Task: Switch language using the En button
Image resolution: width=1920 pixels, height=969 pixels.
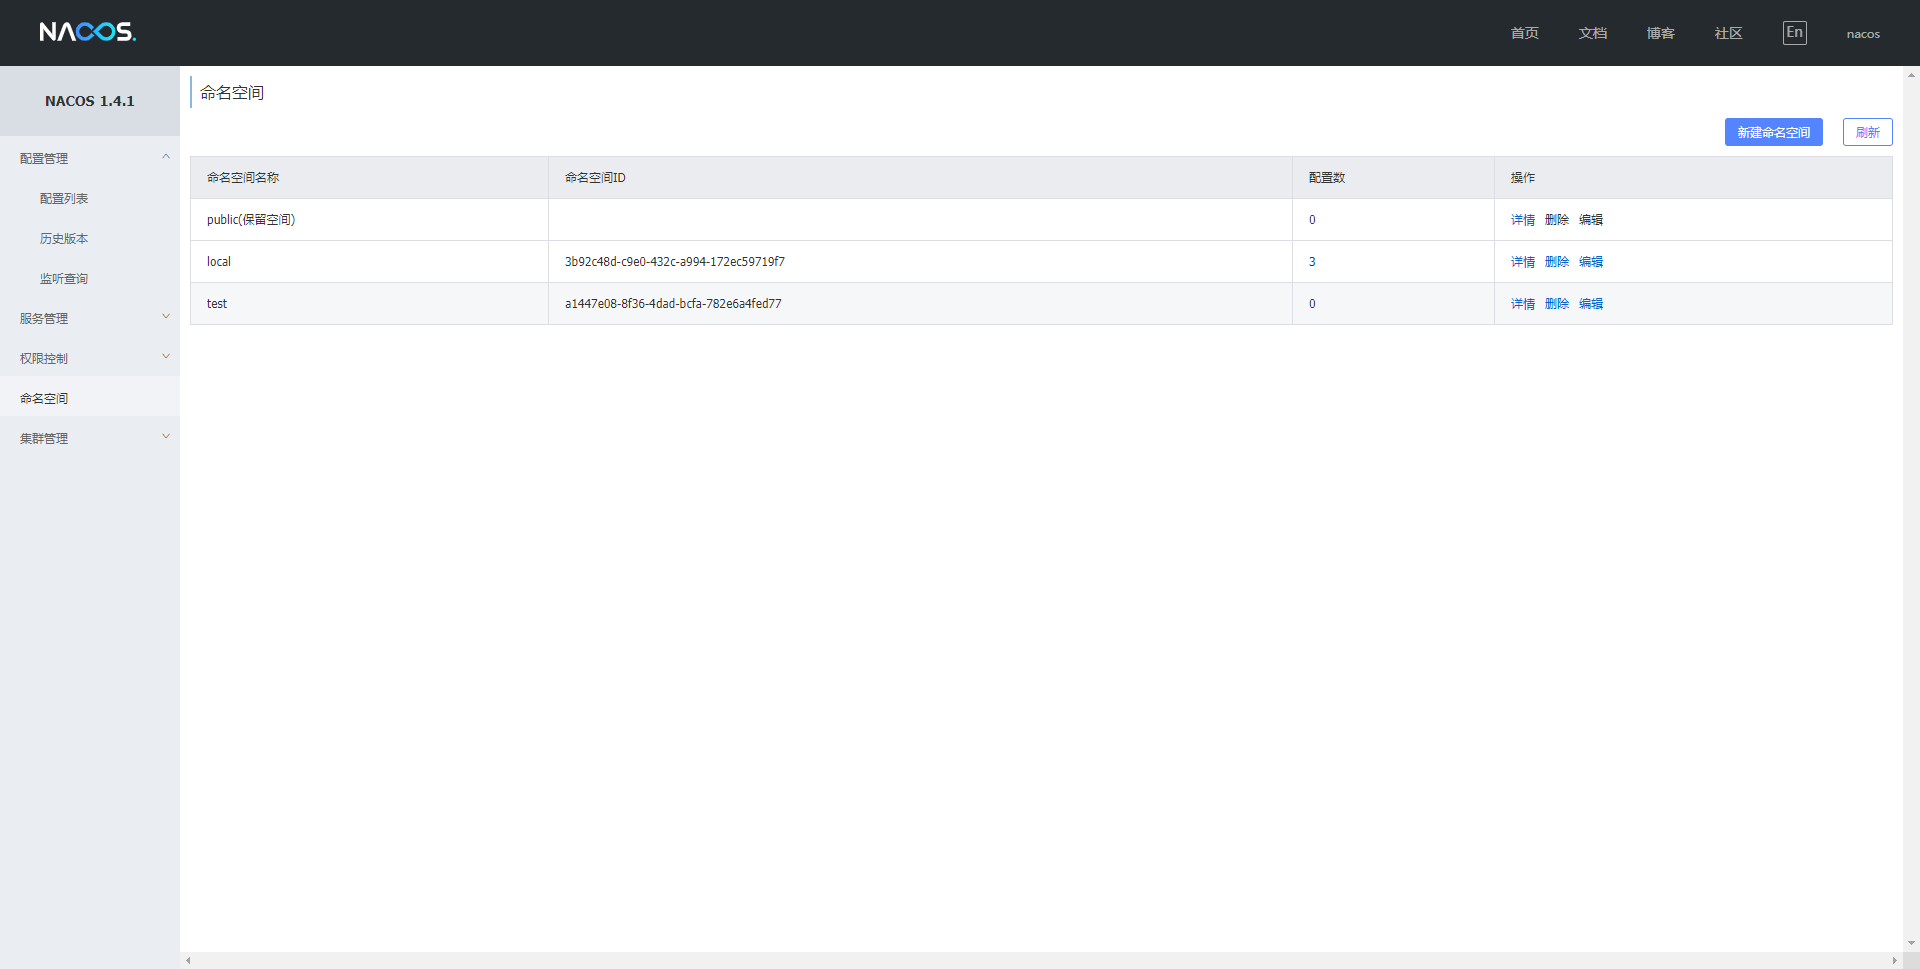Action: [x=1794, y=32]
